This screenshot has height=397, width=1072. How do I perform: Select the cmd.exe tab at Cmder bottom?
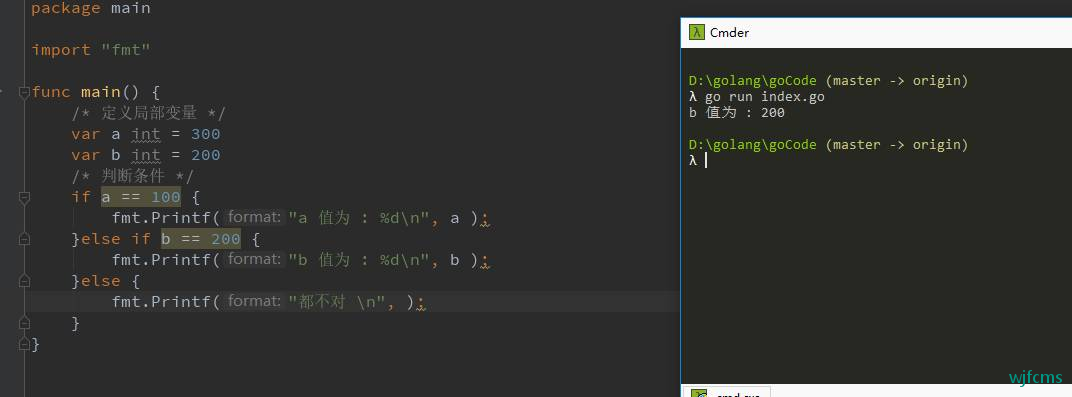pyautogui.click(x=727, y=393)
